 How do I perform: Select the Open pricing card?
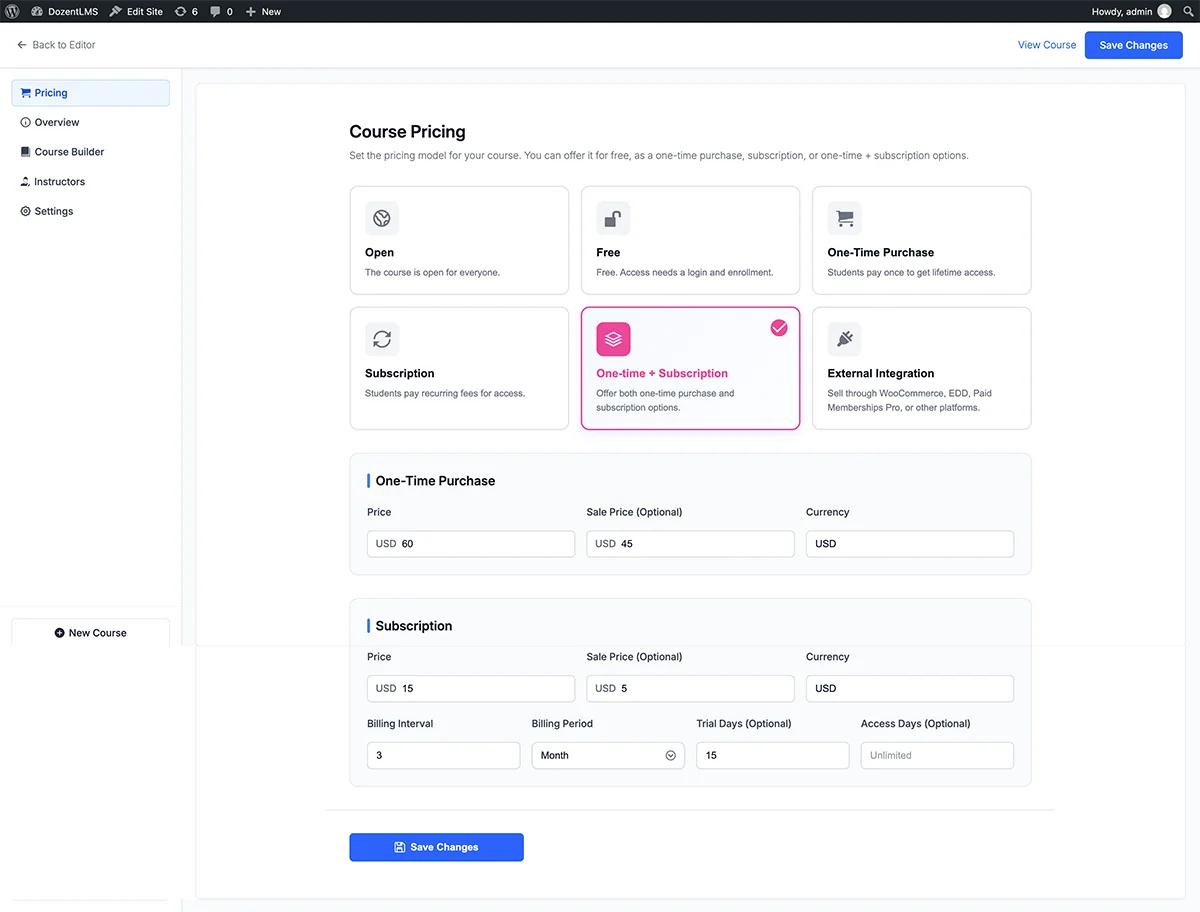(x=459, y=240)
